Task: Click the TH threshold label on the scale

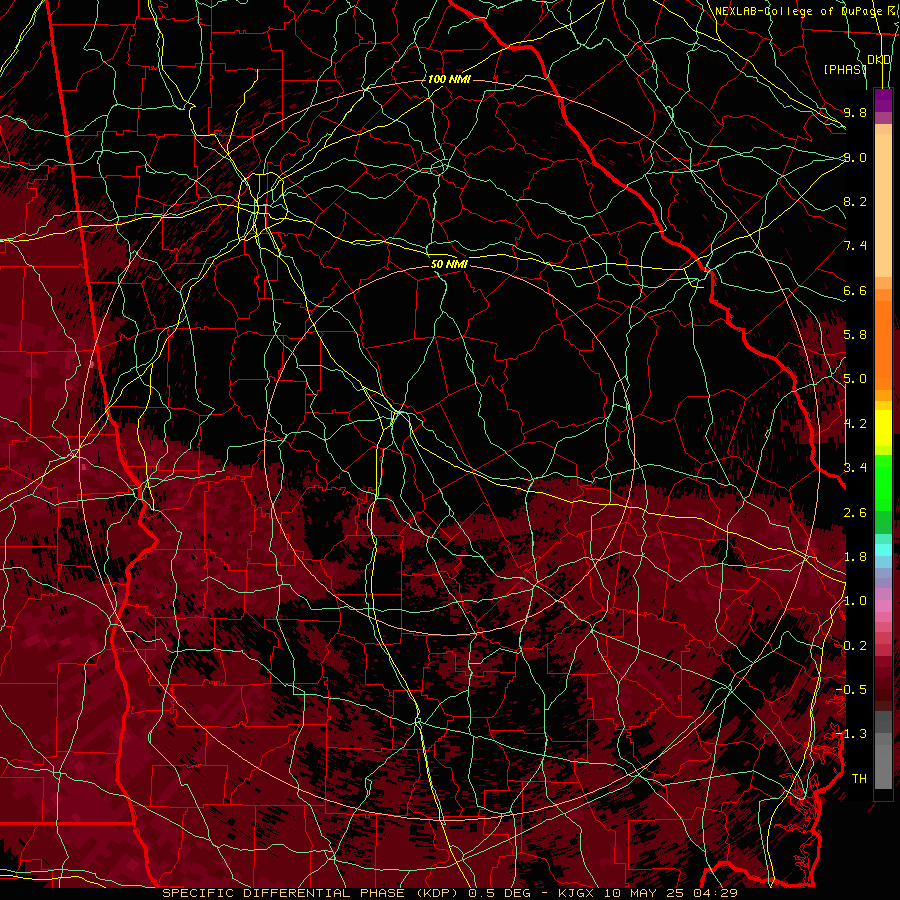Action: [x=859, y=779]
